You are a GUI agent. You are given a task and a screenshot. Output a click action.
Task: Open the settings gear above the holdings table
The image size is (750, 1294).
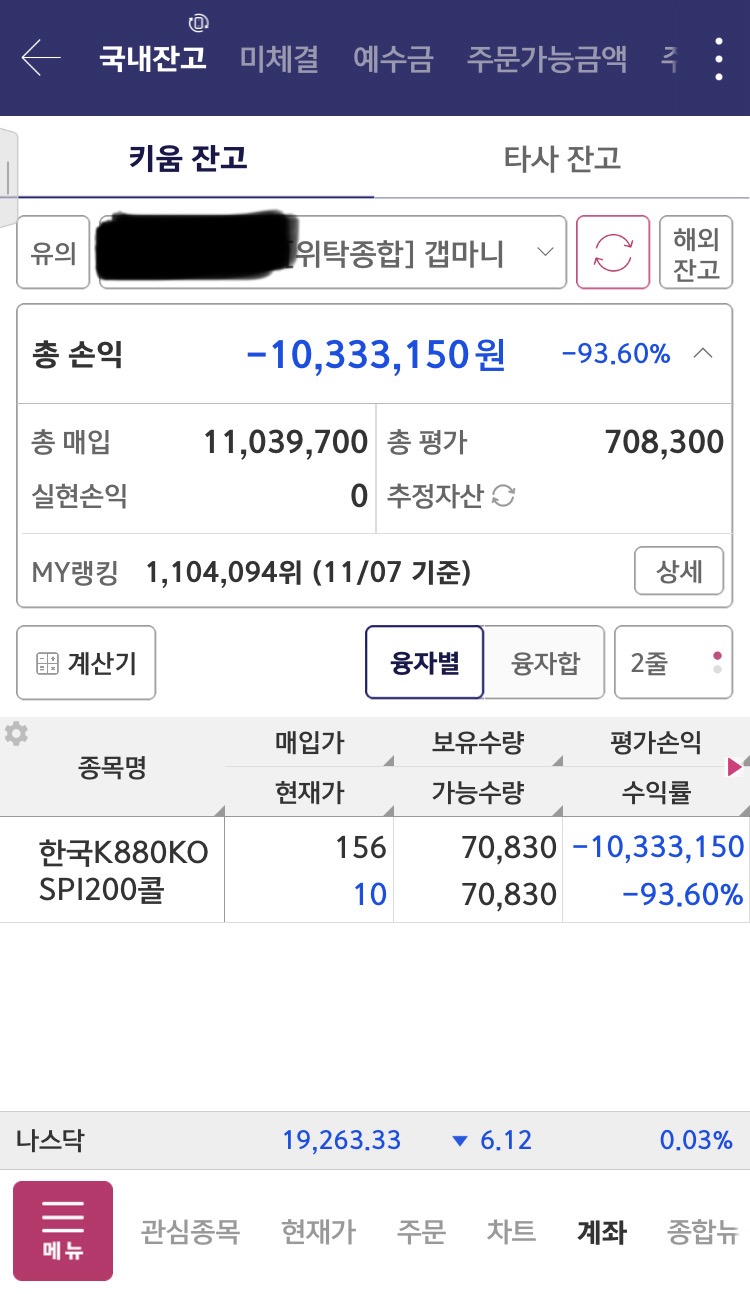[x=16, y=734]
